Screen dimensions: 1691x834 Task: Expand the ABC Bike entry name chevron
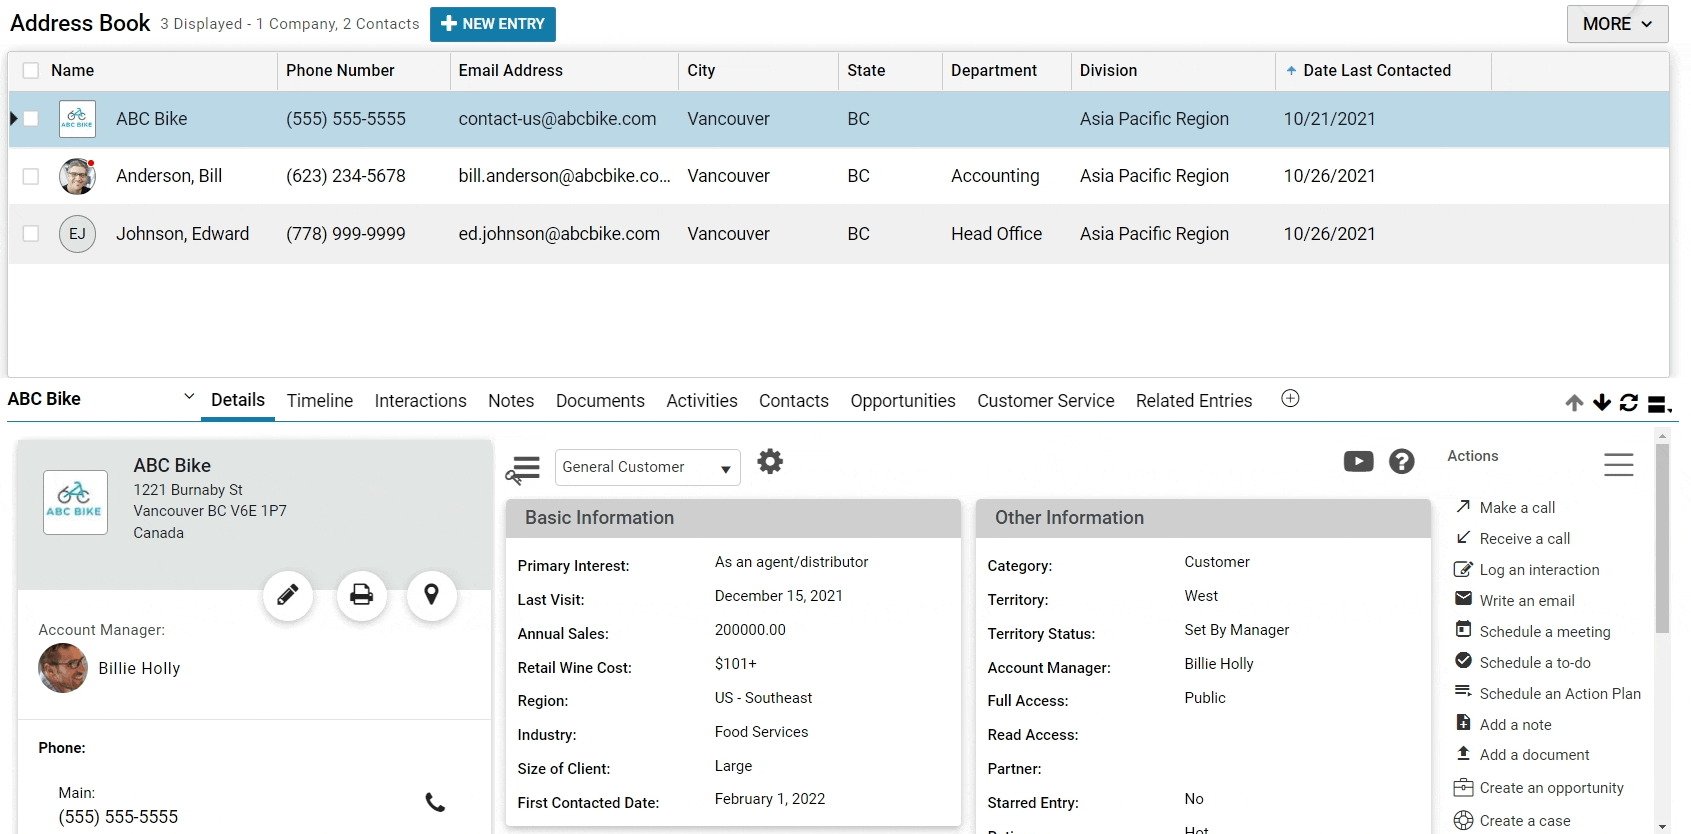pos(189,397)
